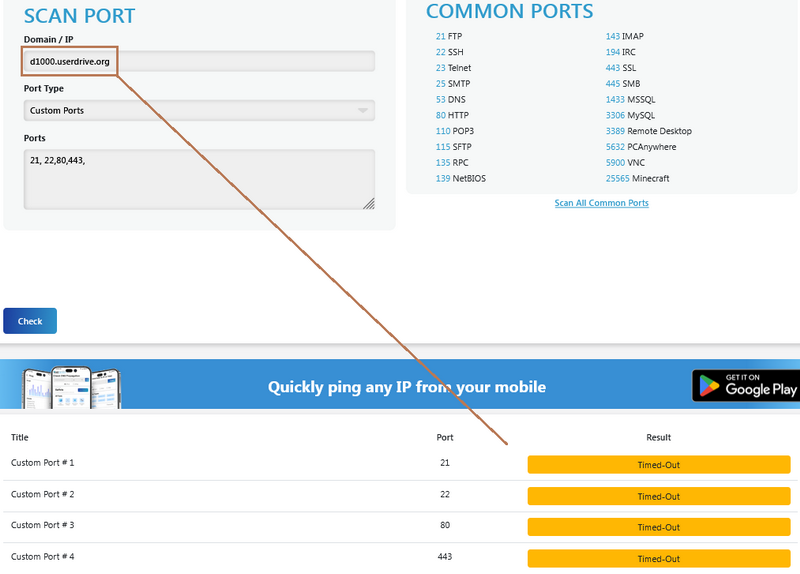Click the Ports textarea
Viewport: 800px width, 574px height.
(199, 180)
